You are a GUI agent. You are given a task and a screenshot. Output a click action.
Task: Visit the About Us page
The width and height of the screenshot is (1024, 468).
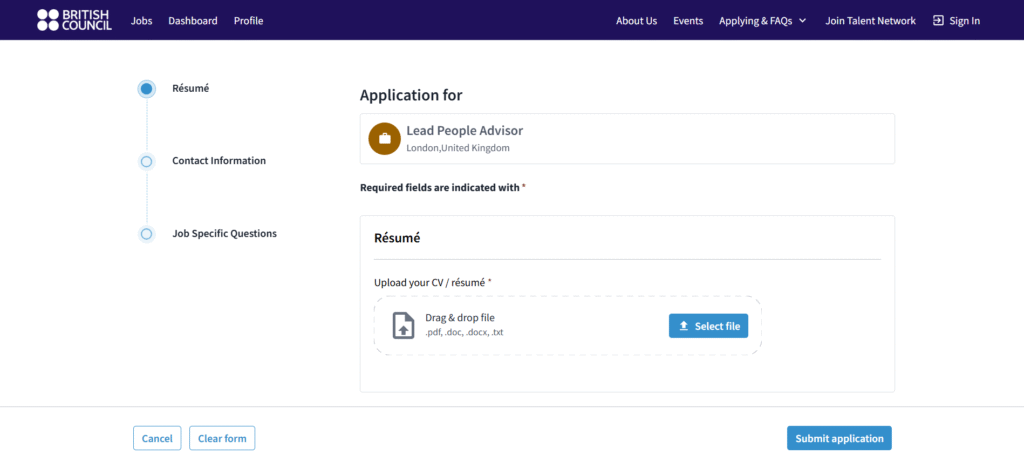click(636, 21)
